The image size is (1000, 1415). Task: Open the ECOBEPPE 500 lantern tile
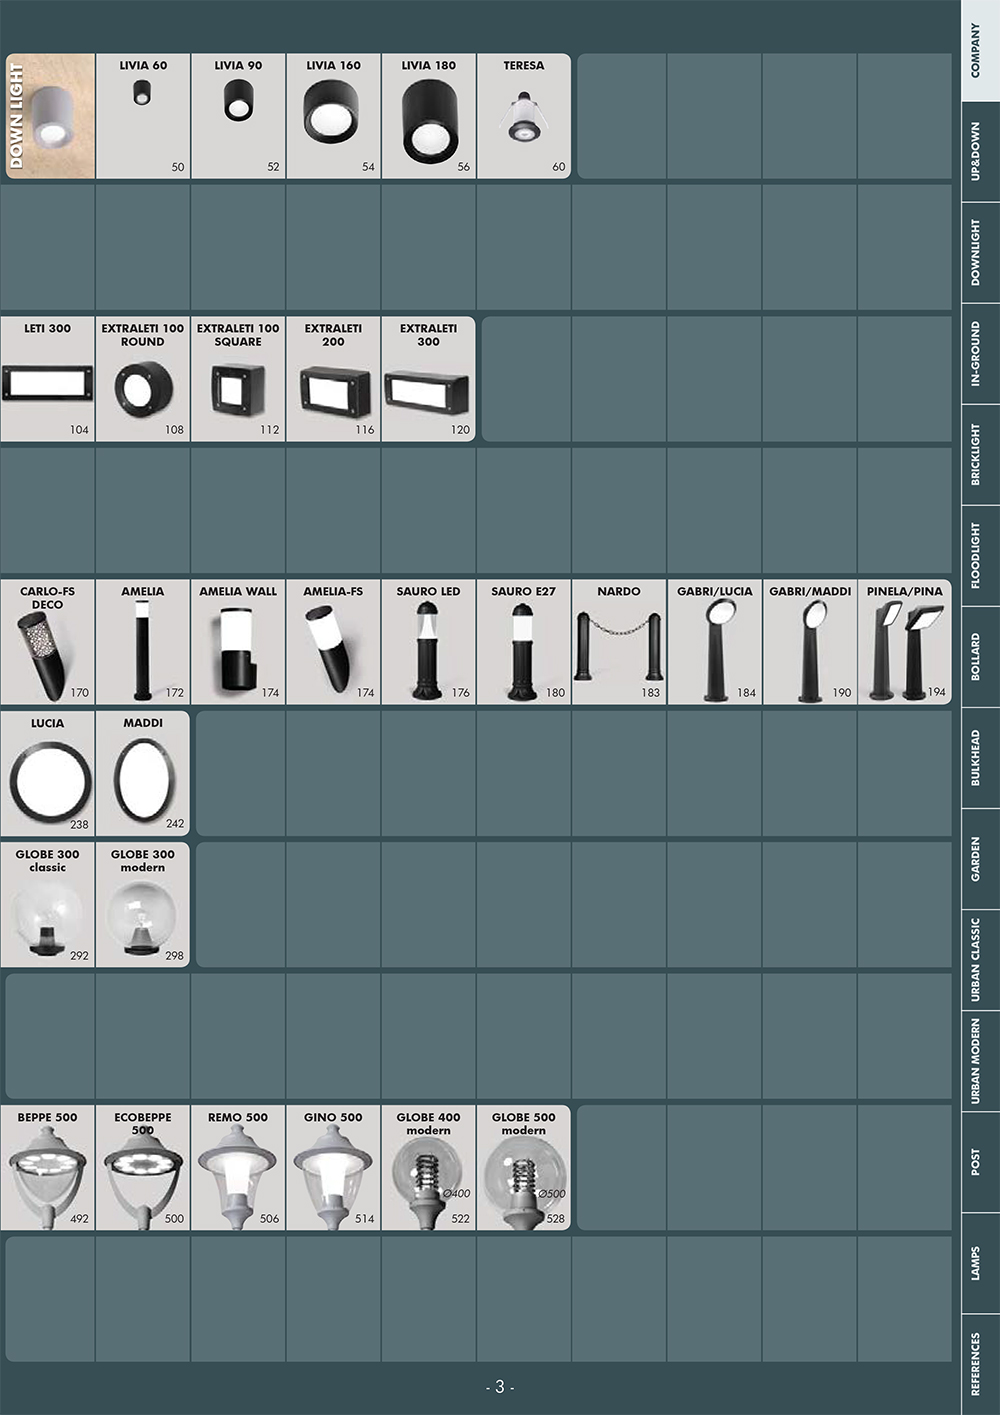coord(143,1168)
